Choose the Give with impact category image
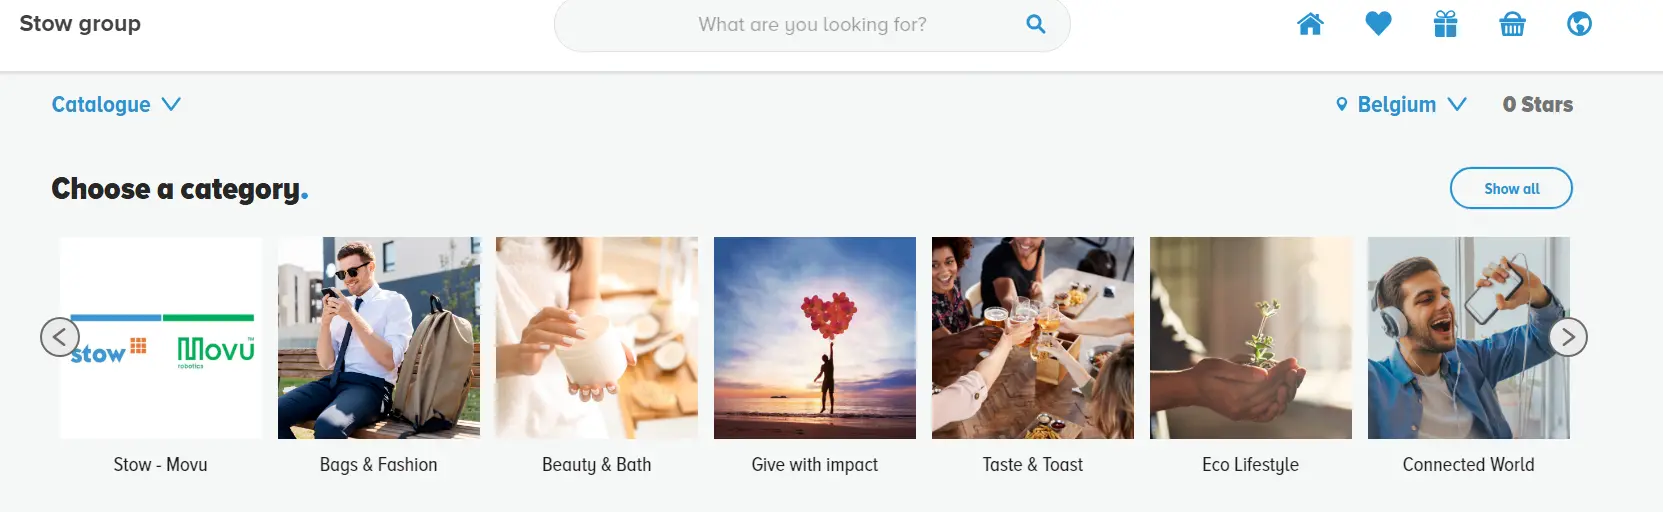This screenshot has width=1663, height=512. coord(815,338)
